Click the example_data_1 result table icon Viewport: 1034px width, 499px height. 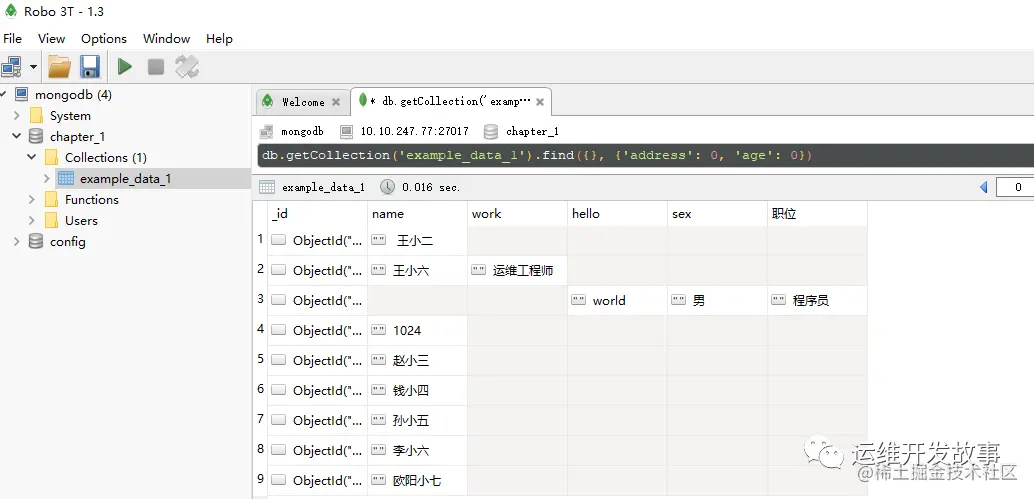click(266, 187)
